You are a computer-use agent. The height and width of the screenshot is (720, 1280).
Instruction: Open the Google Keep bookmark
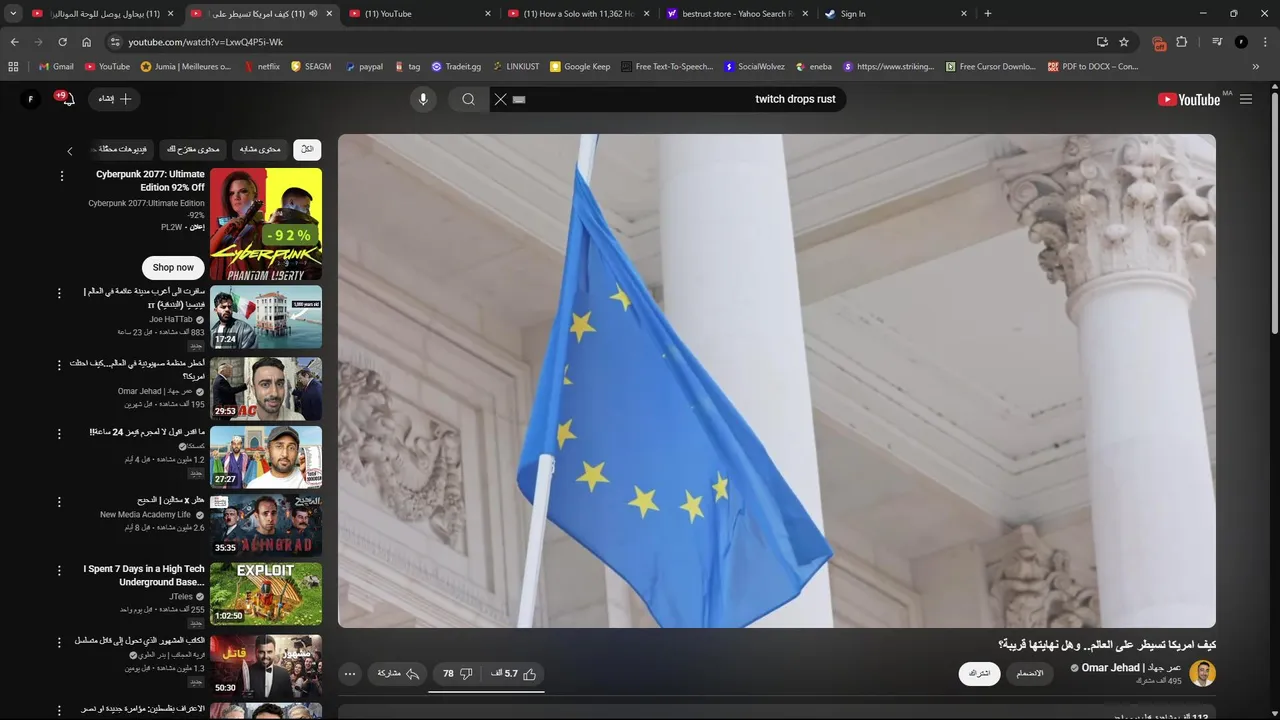click(579, 67)
